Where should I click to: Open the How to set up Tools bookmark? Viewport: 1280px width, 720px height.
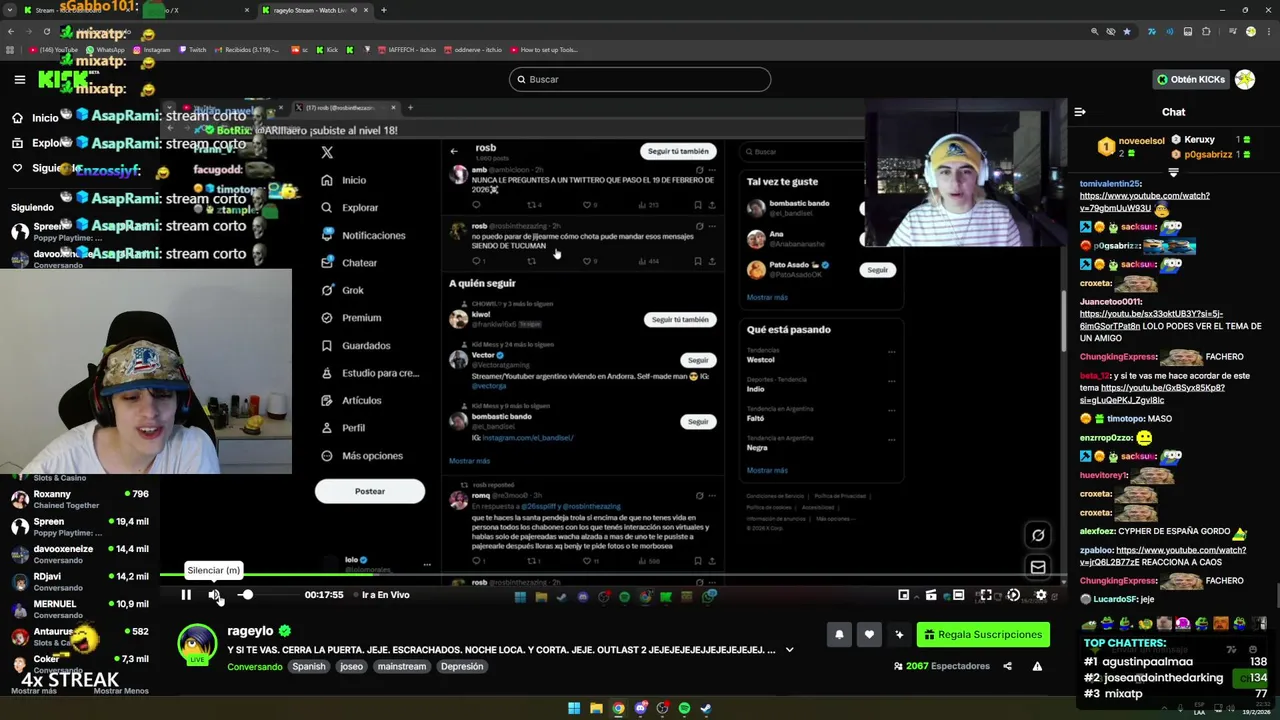pos(544,50)
